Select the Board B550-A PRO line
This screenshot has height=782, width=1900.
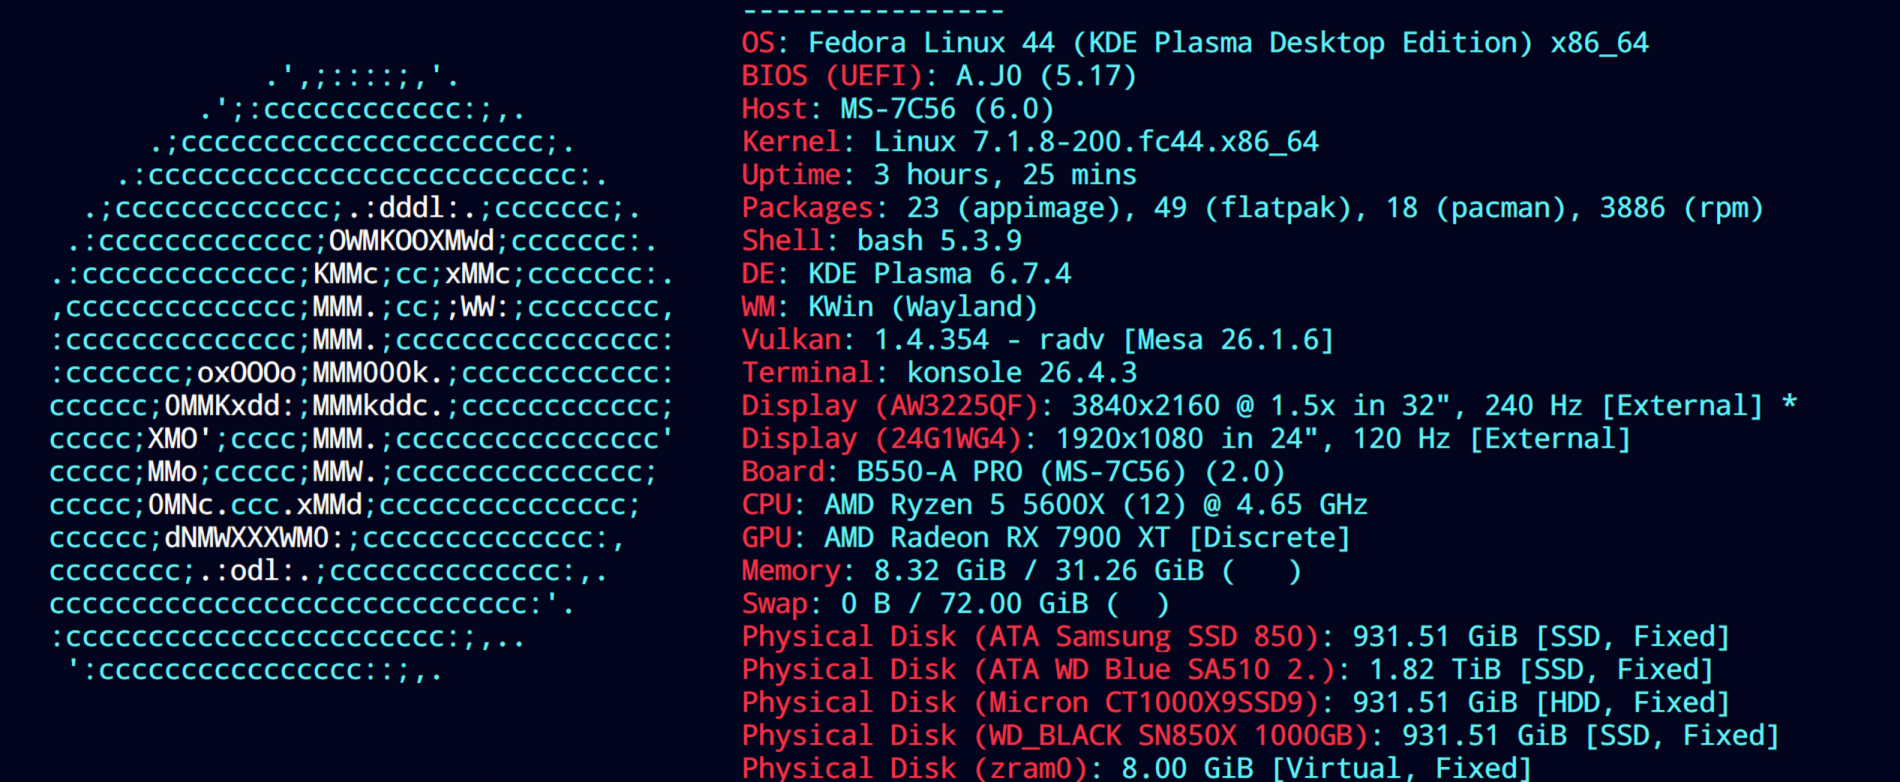tap(1014, 472)
